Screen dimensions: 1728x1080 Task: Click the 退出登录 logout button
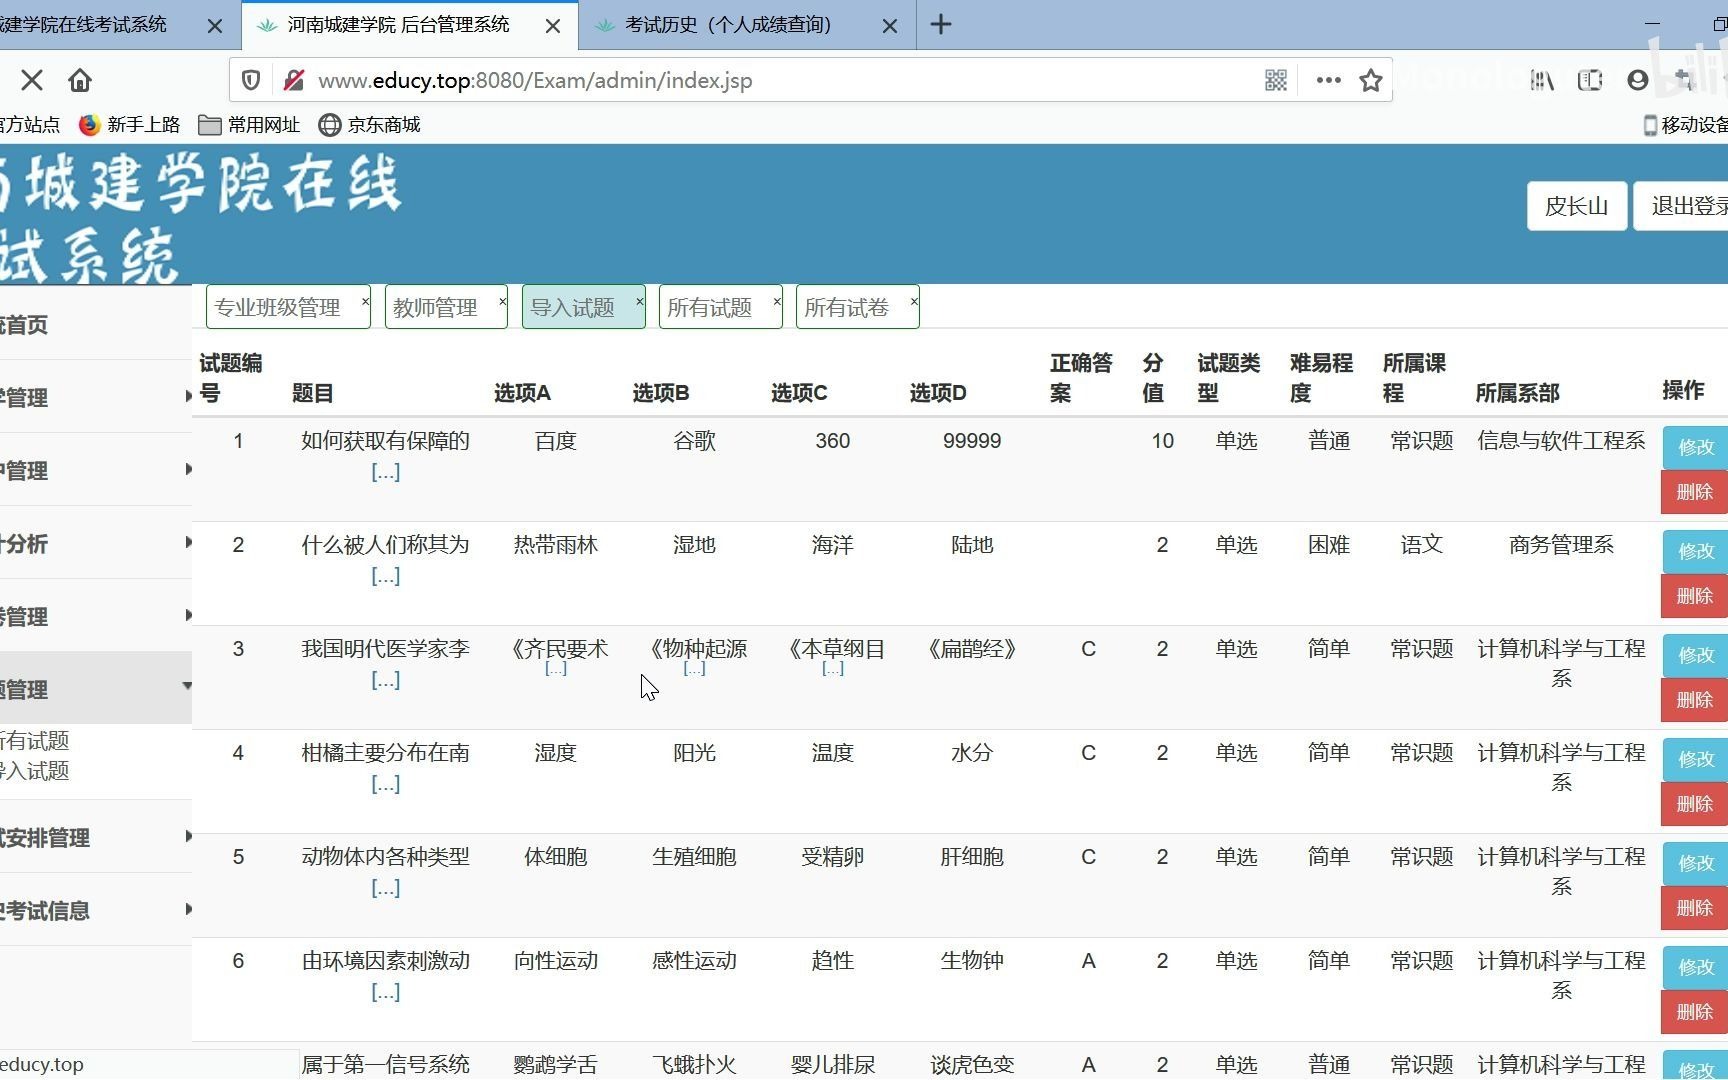pos(1683,206)
